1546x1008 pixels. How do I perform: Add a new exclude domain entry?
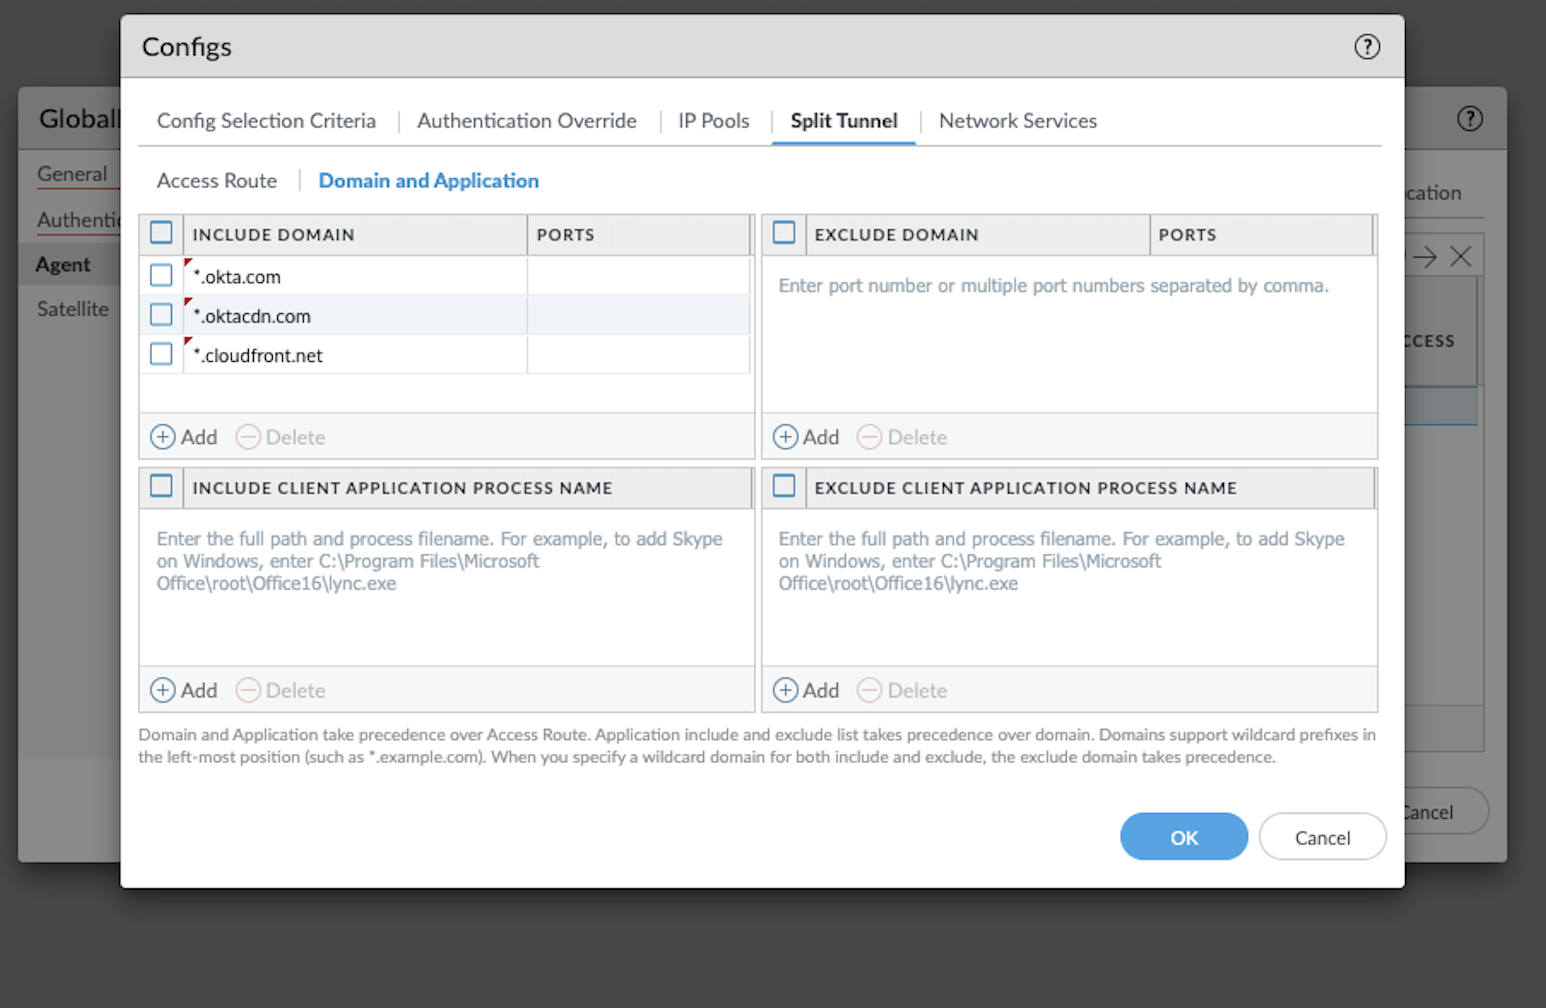[x=806, y=437]
